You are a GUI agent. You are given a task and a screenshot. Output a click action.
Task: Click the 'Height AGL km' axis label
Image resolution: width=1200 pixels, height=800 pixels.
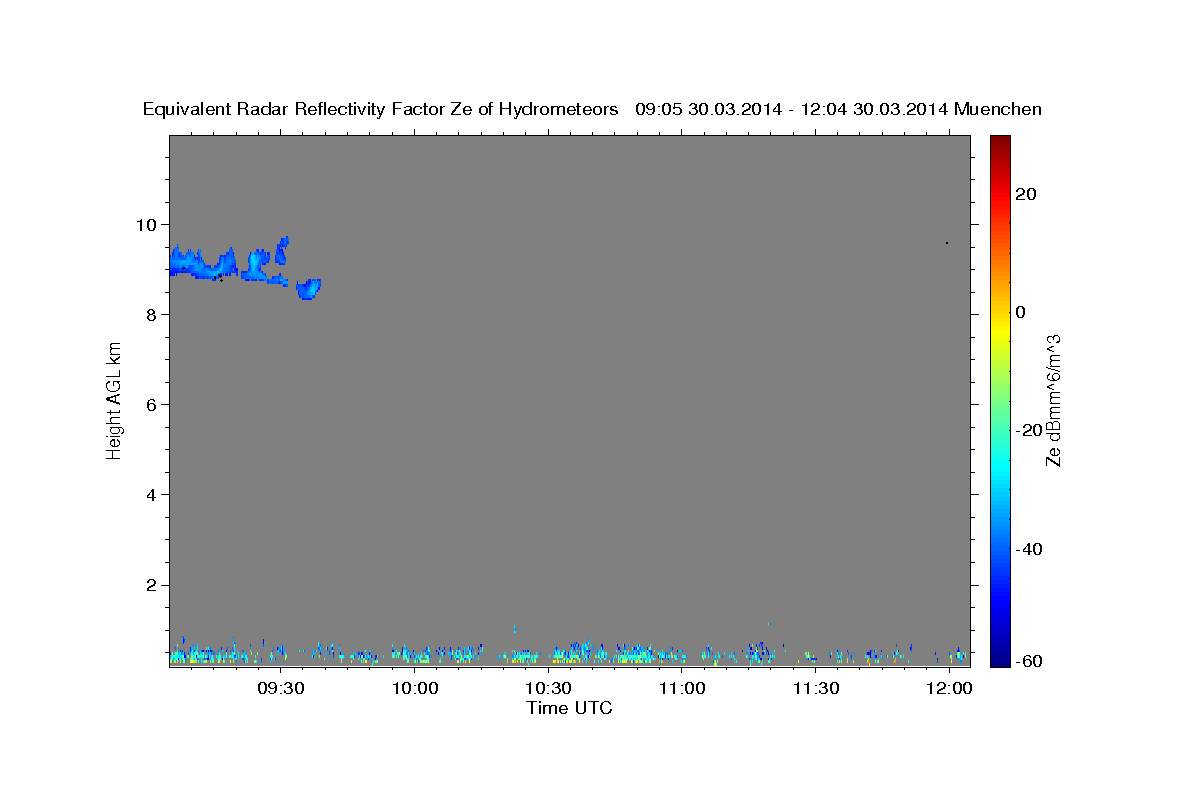(115, 401)
